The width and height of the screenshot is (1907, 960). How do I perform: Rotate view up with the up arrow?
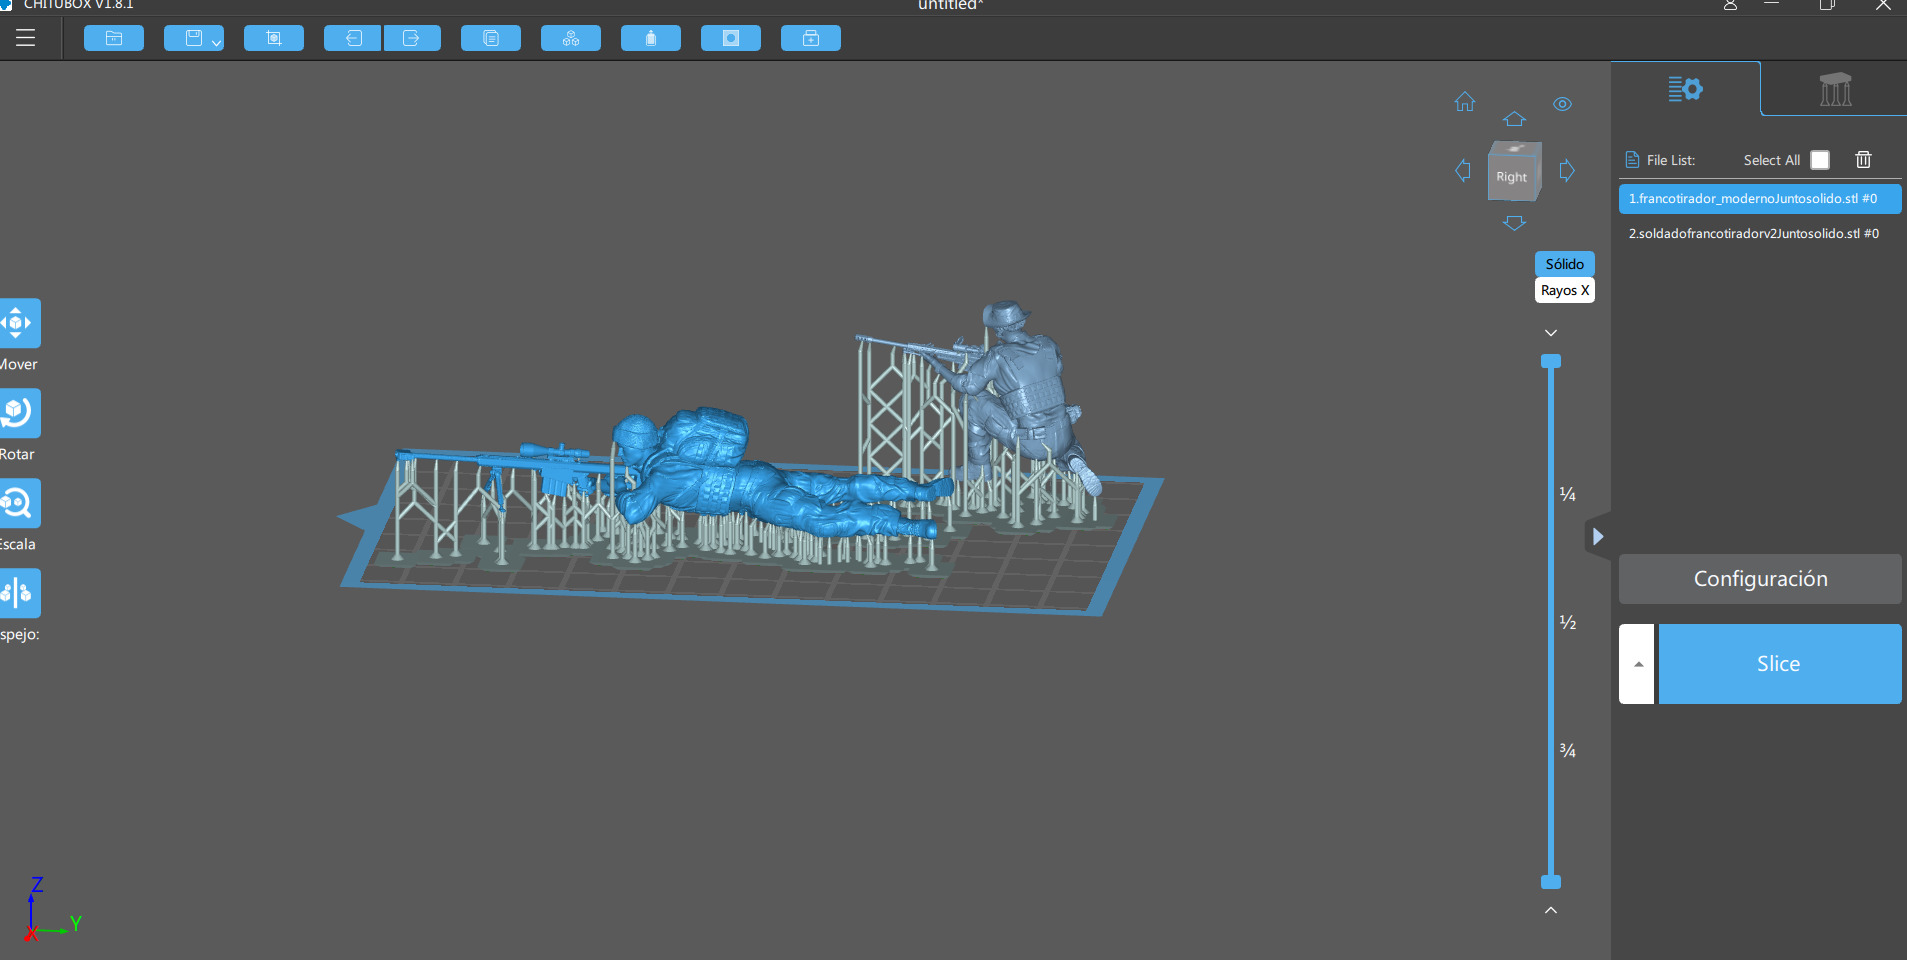tap(1515, 119)
